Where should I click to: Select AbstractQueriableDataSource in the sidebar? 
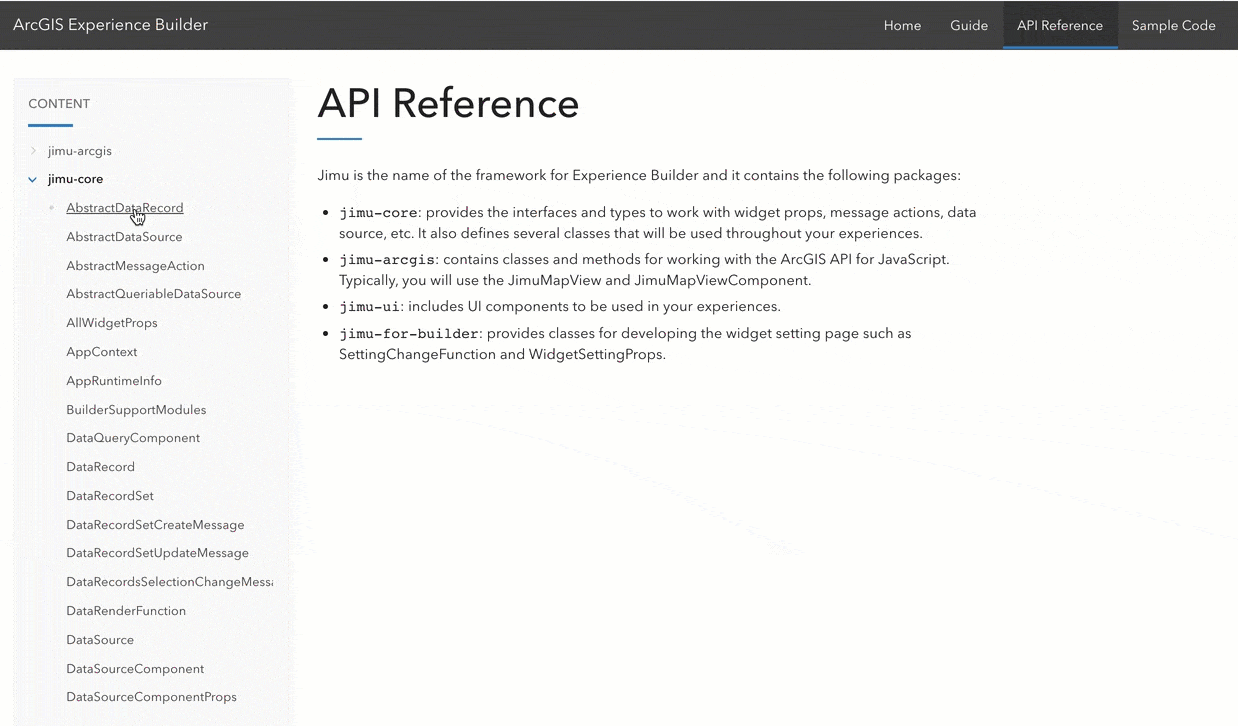pyautogui.click(x=153, y=294)
